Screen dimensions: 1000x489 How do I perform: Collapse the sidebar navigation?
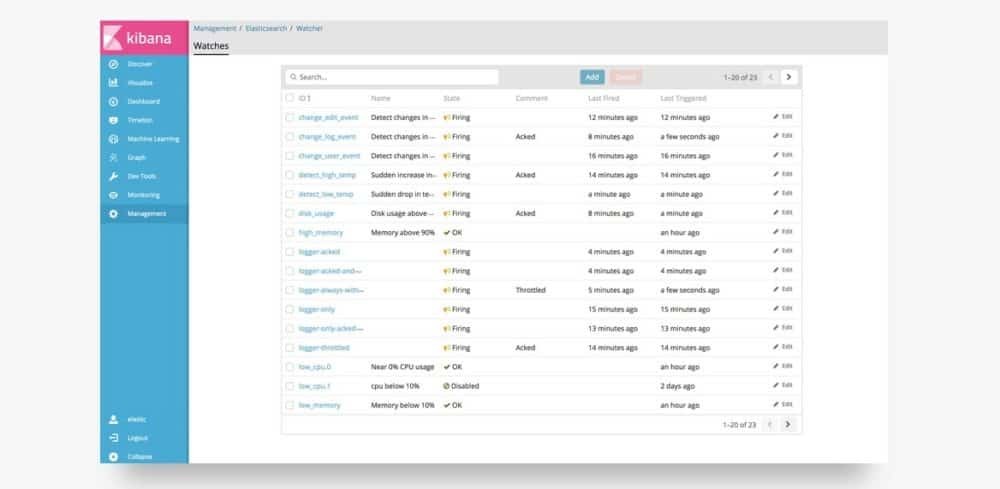(x=140, y=457)
